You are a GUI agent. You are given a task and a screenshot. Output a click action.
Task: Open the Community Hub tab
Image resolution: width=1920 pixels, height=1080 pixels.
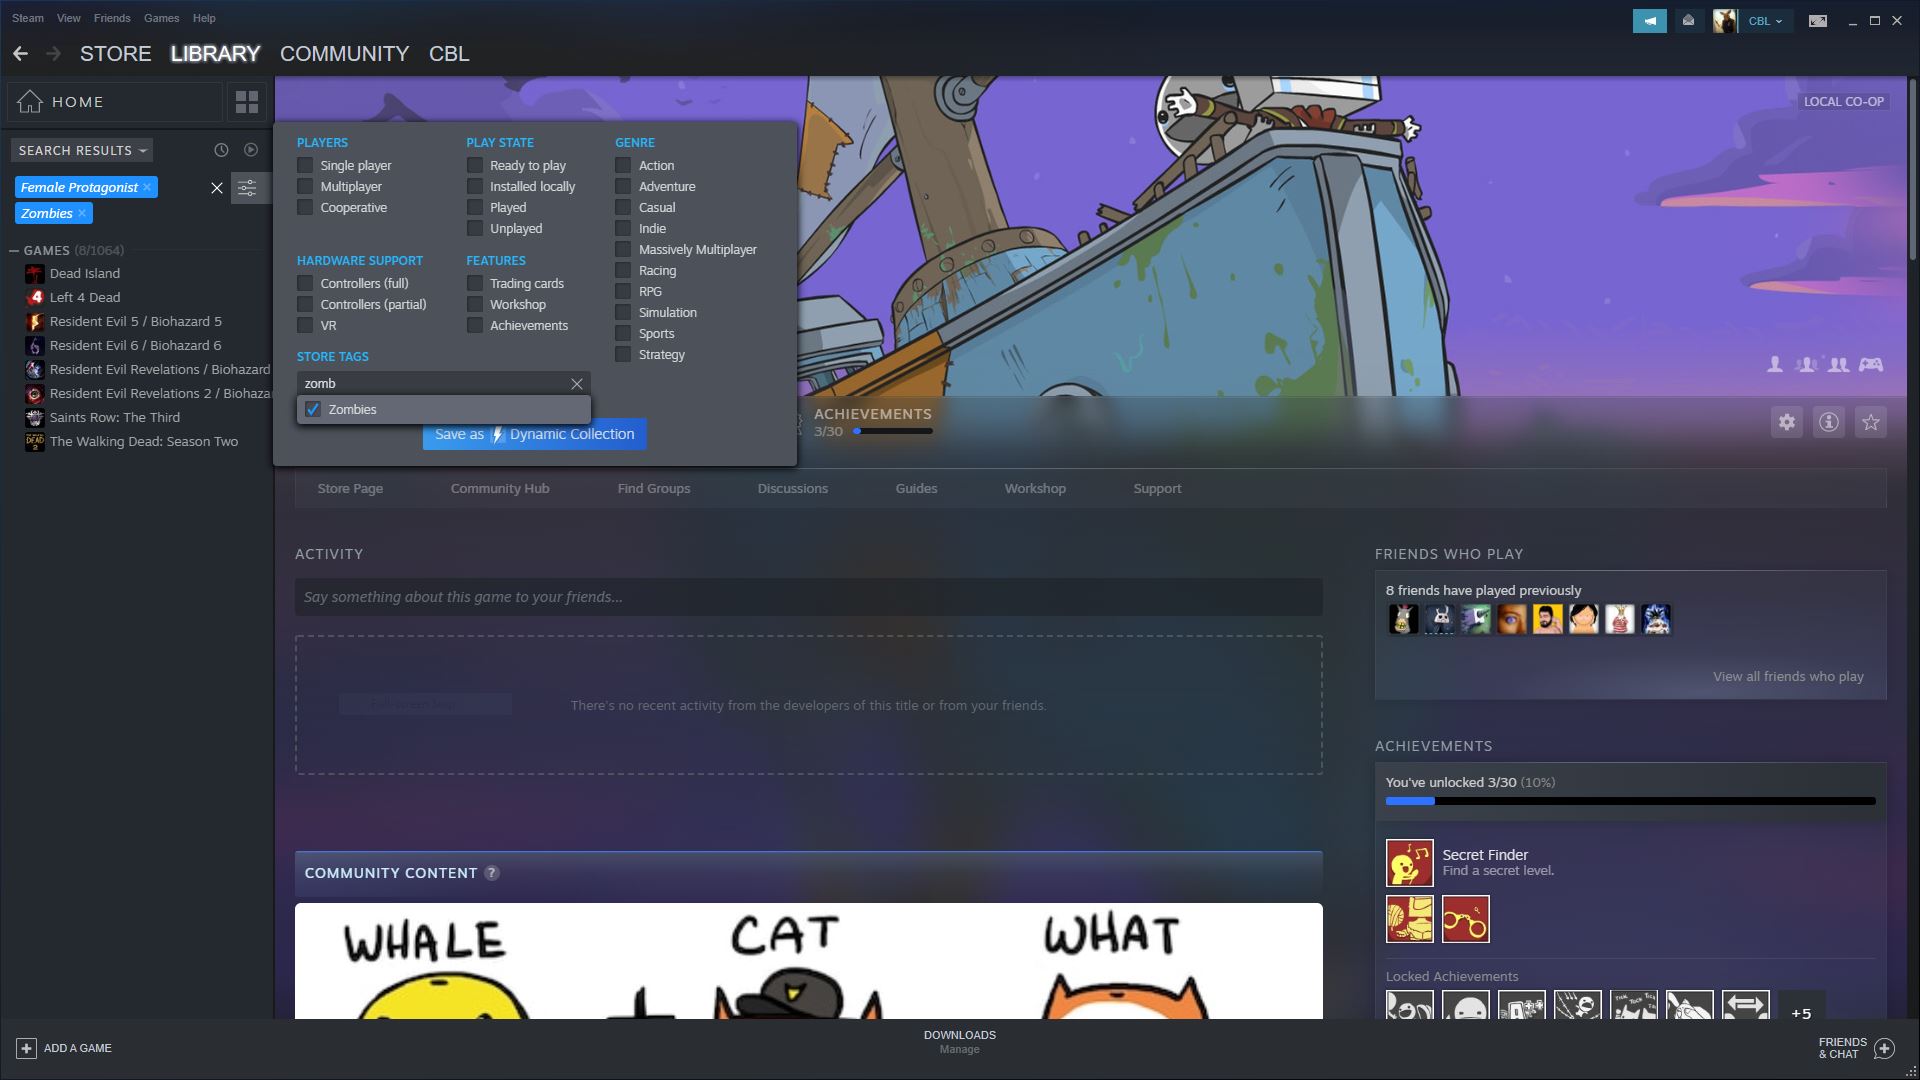(x=499, y=489)
